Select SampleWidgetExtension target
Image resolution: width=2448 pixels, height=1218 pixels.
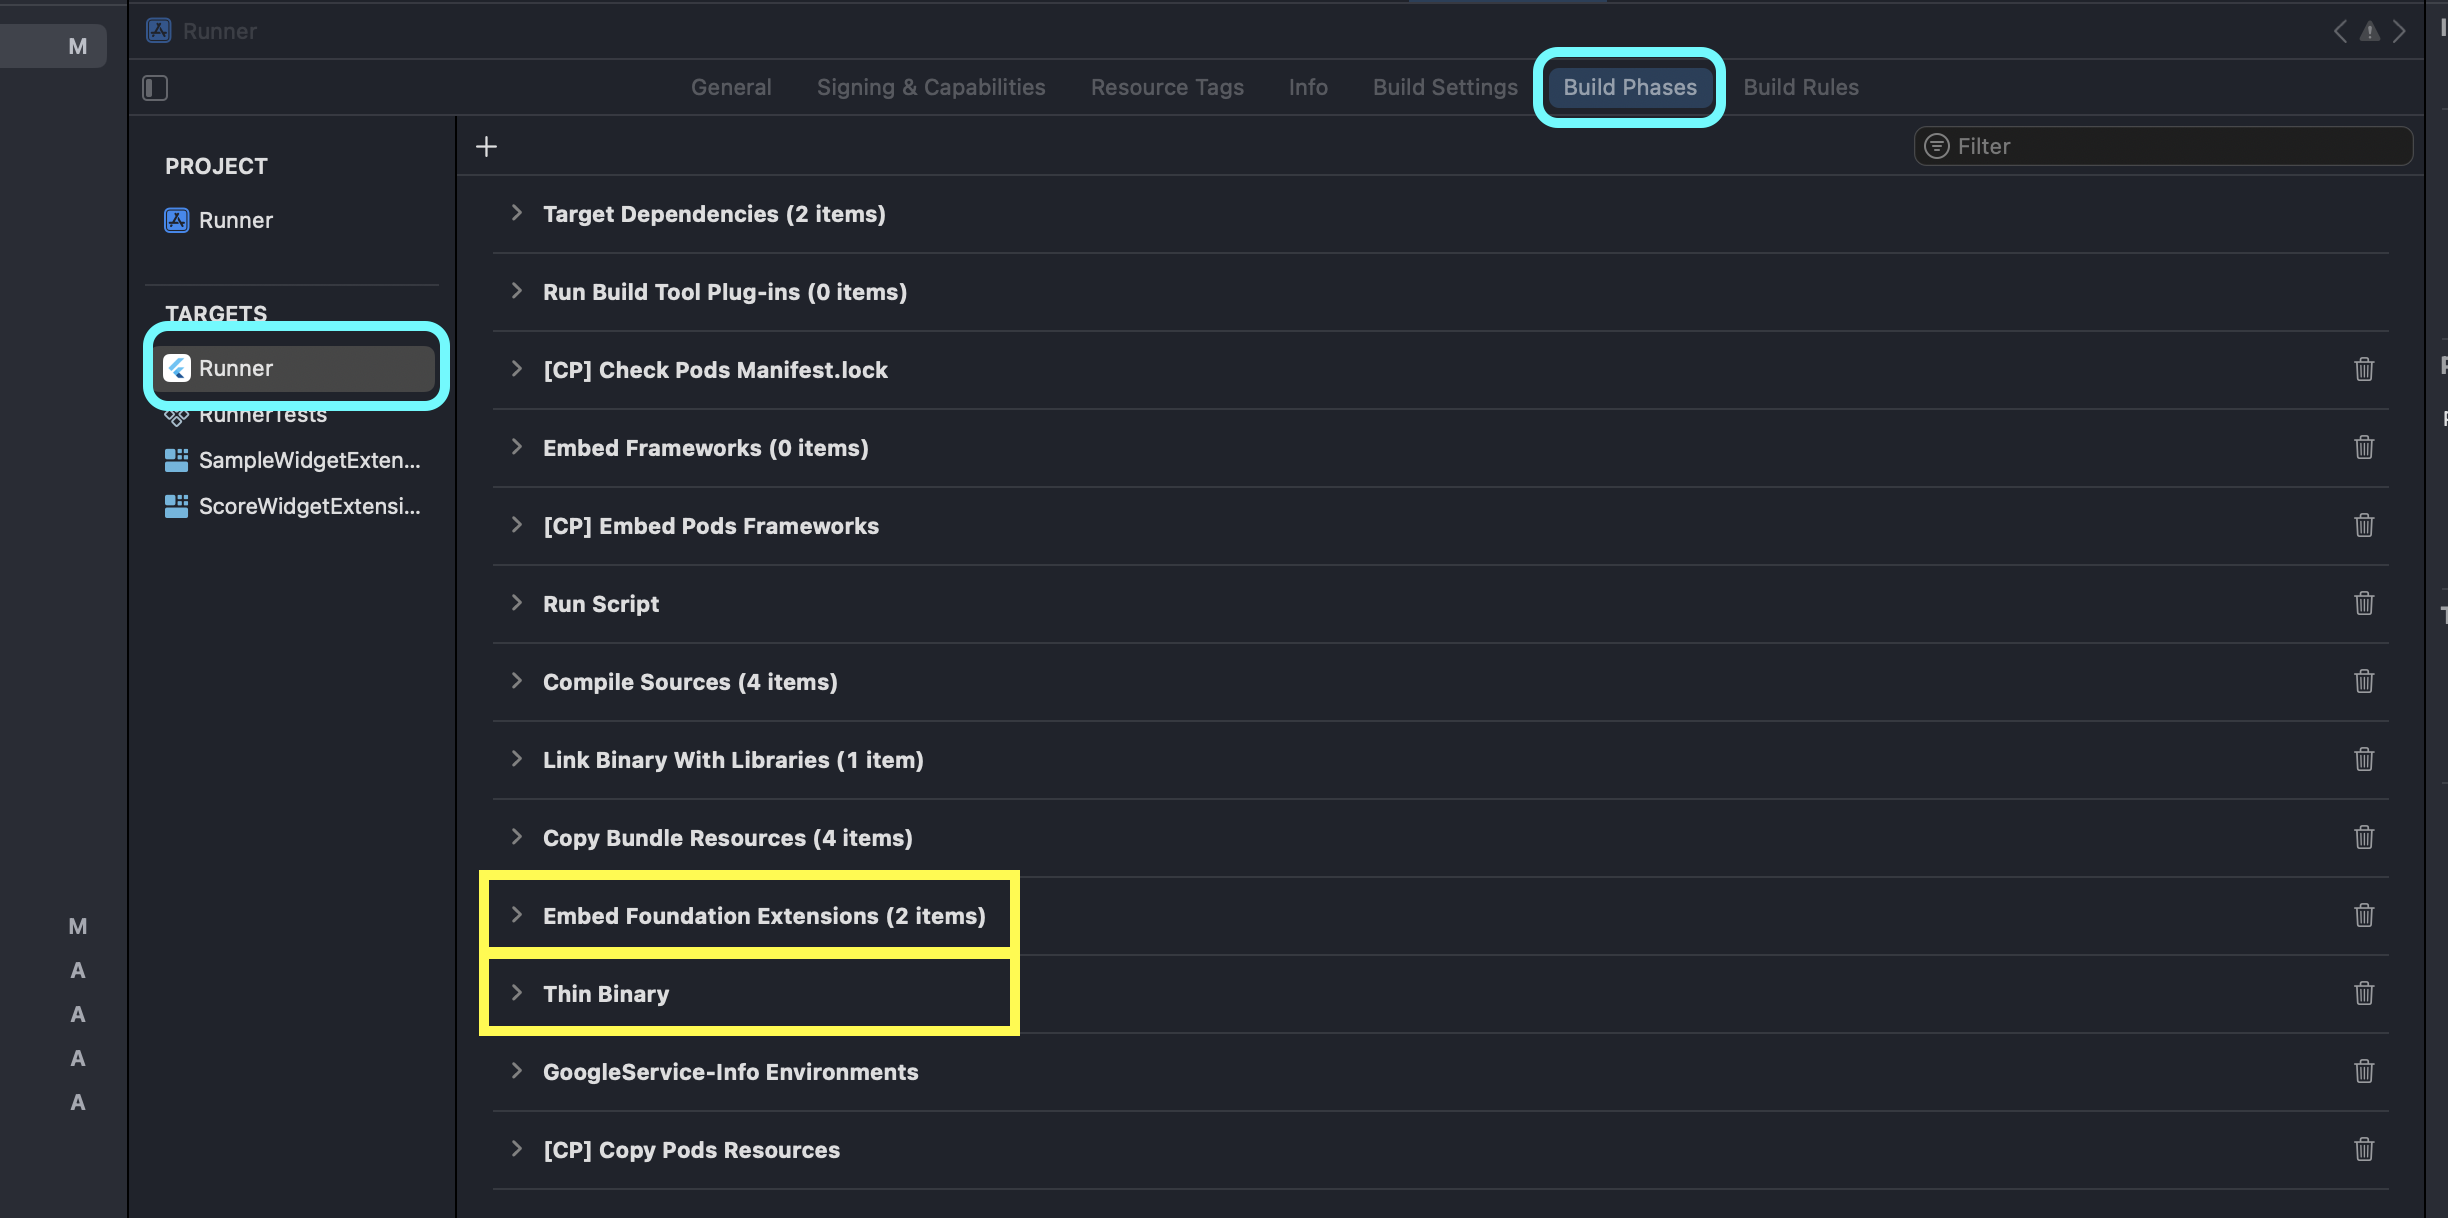pos(292,460)
